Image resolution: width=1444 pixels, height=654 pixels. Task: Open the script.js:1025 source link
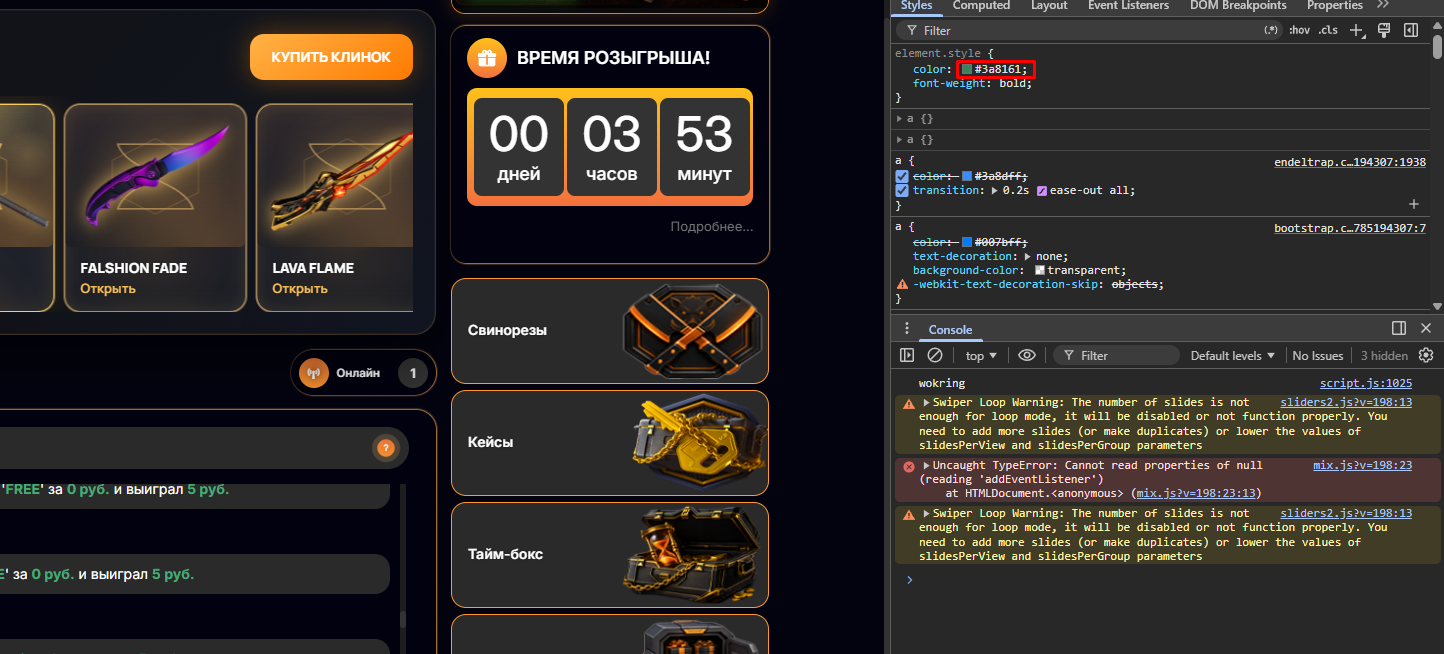pos(1366,383)
